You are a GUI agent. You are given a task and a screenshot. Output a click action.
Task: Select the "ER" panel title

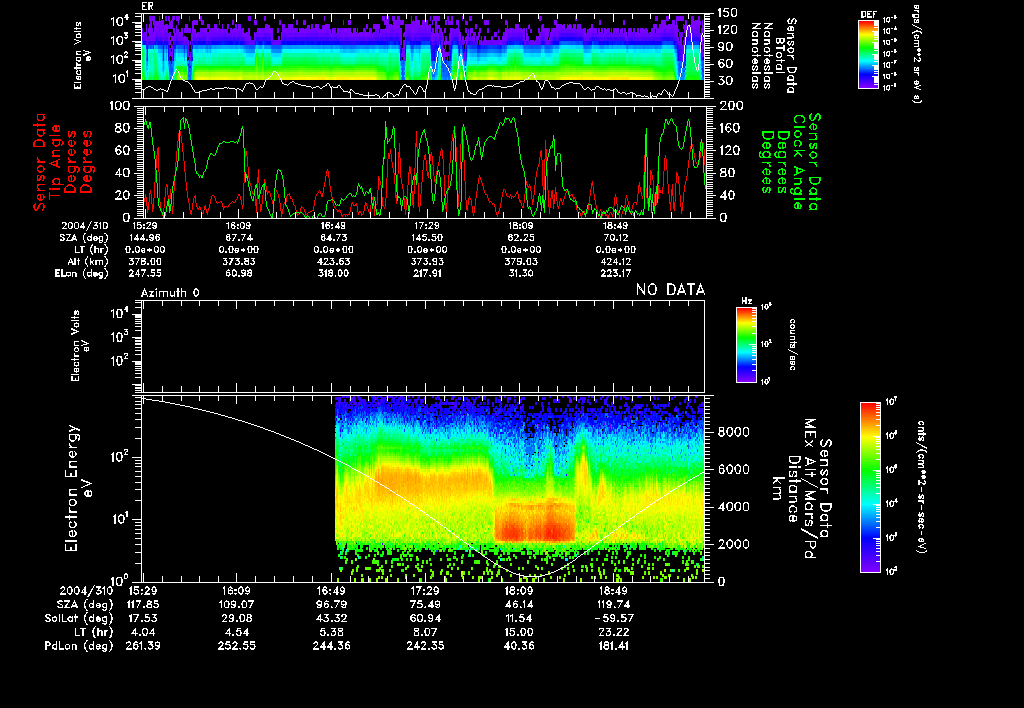(x=147, y=7)
